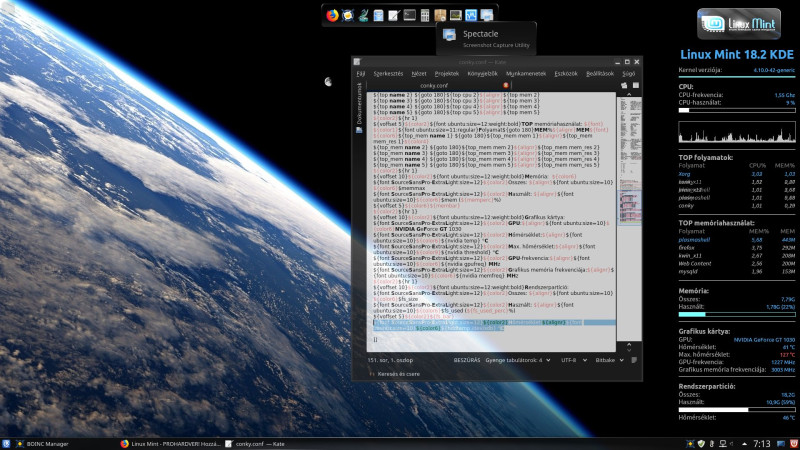
Task: Open the Bitbake syntax mode dropdown
Action: [609, 360]
